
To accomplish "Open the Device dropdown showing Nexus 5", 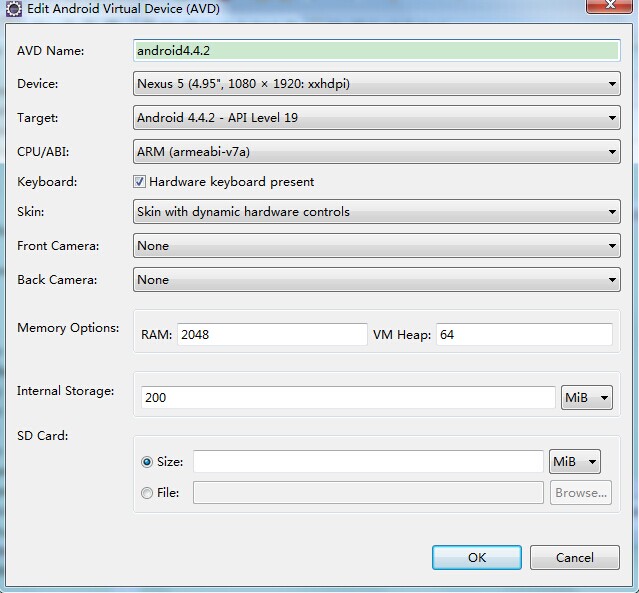I will (377, 84).
